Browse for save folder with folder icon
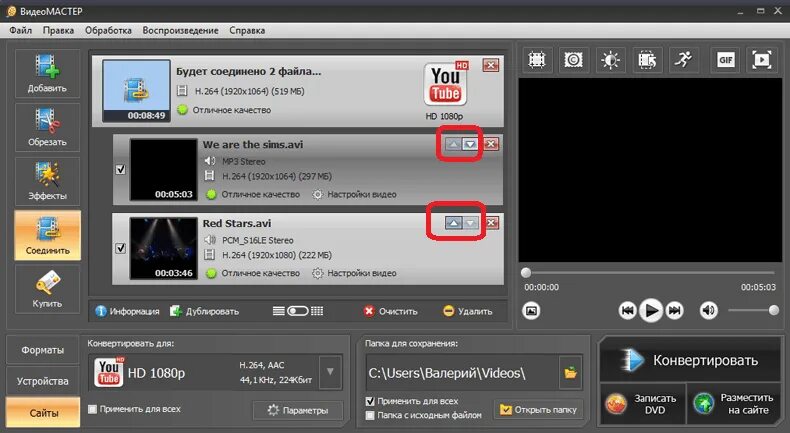Viewport: 790px width, 433px height. 570,373
